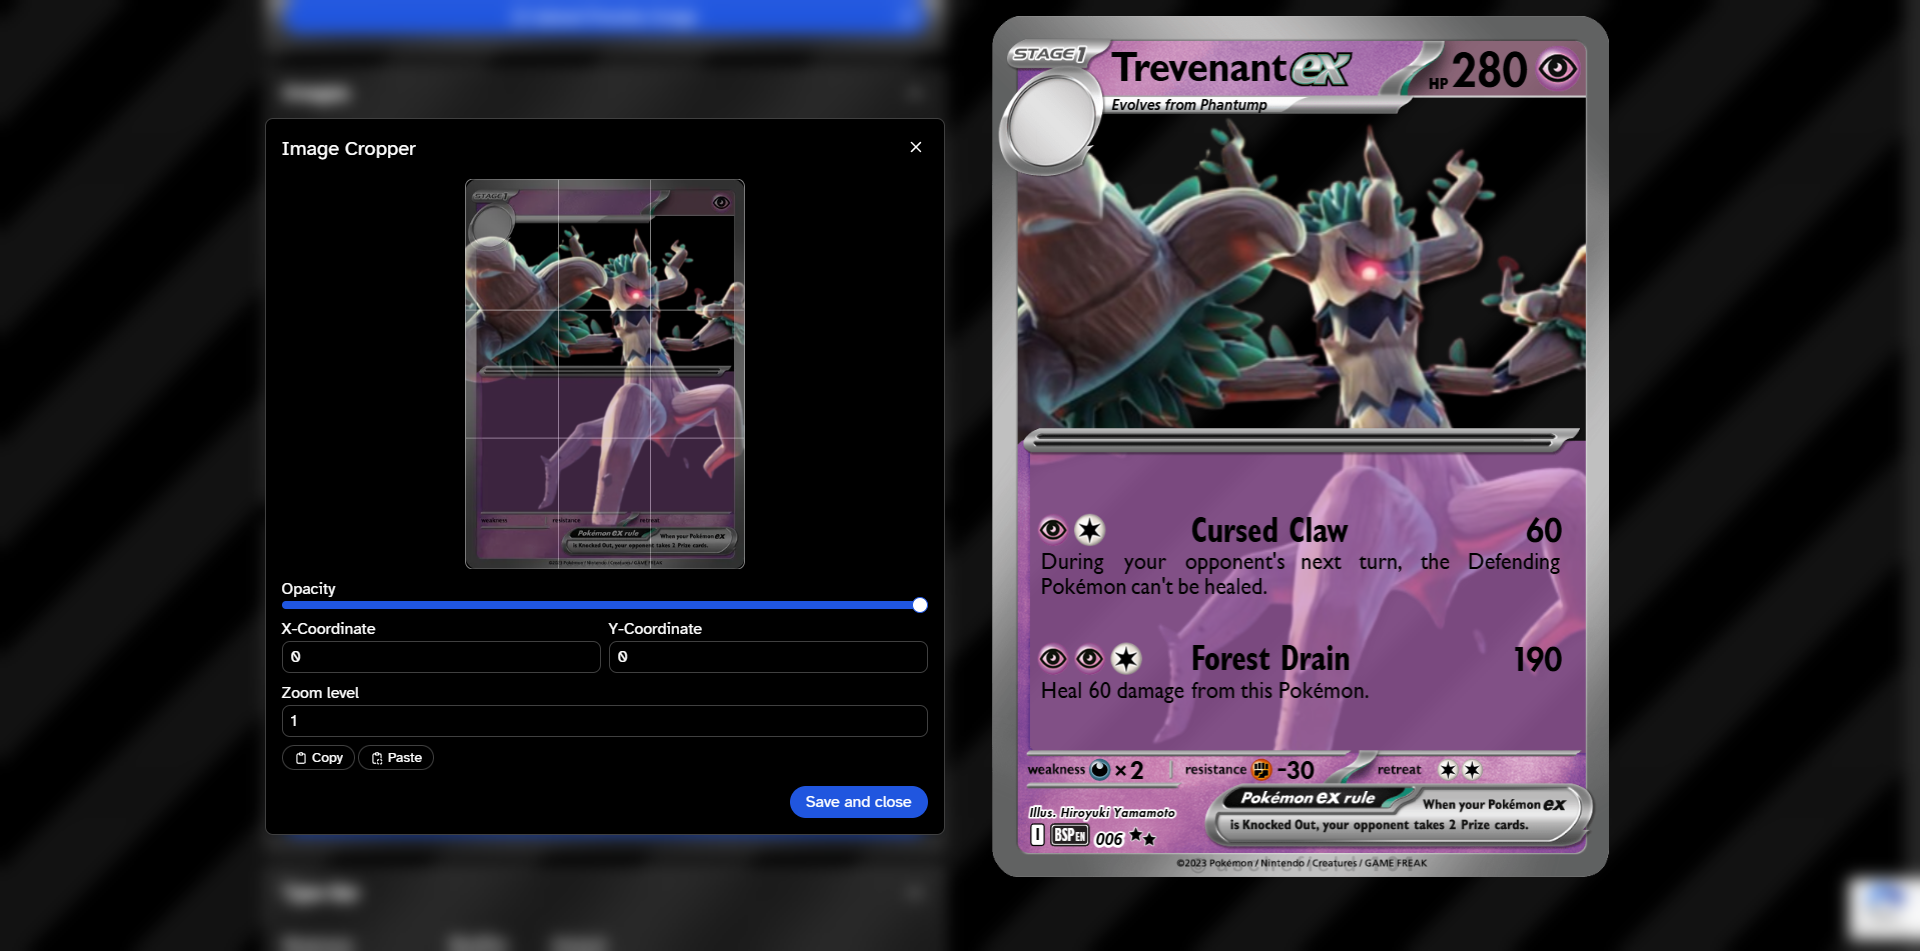This screenshot has height=951, width=1920.
Task: Click the "Y-Coordinate" label
Action: (x=655, y=629)
